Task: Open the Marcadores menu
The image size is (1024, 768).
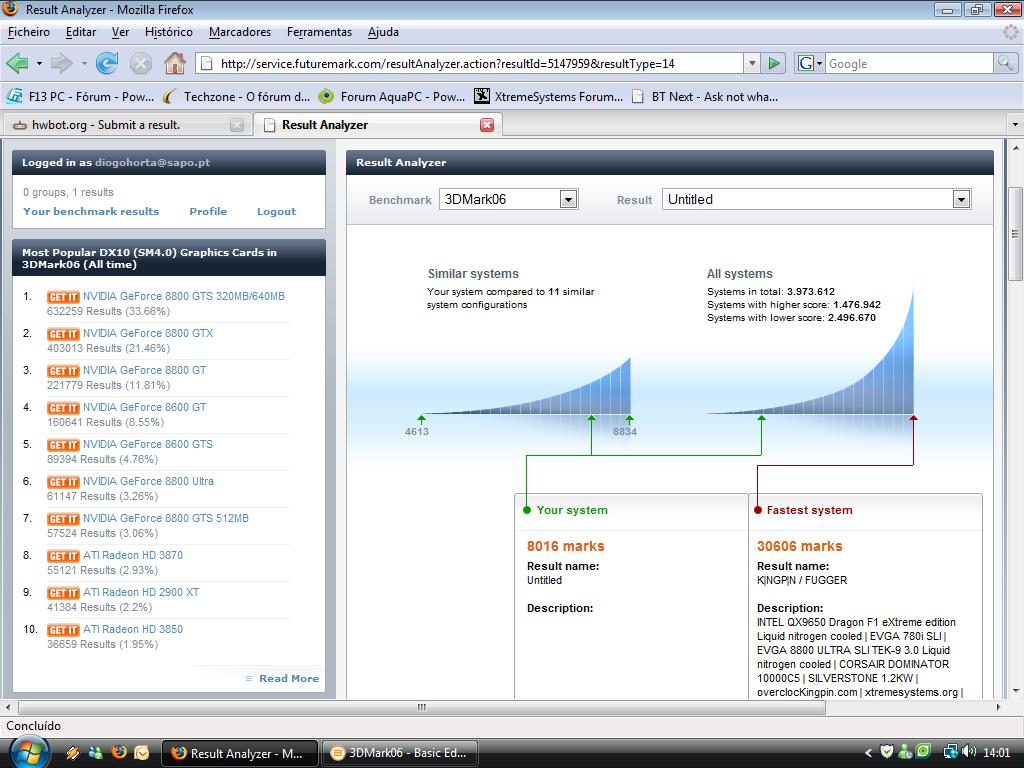Action: (240, 32)
